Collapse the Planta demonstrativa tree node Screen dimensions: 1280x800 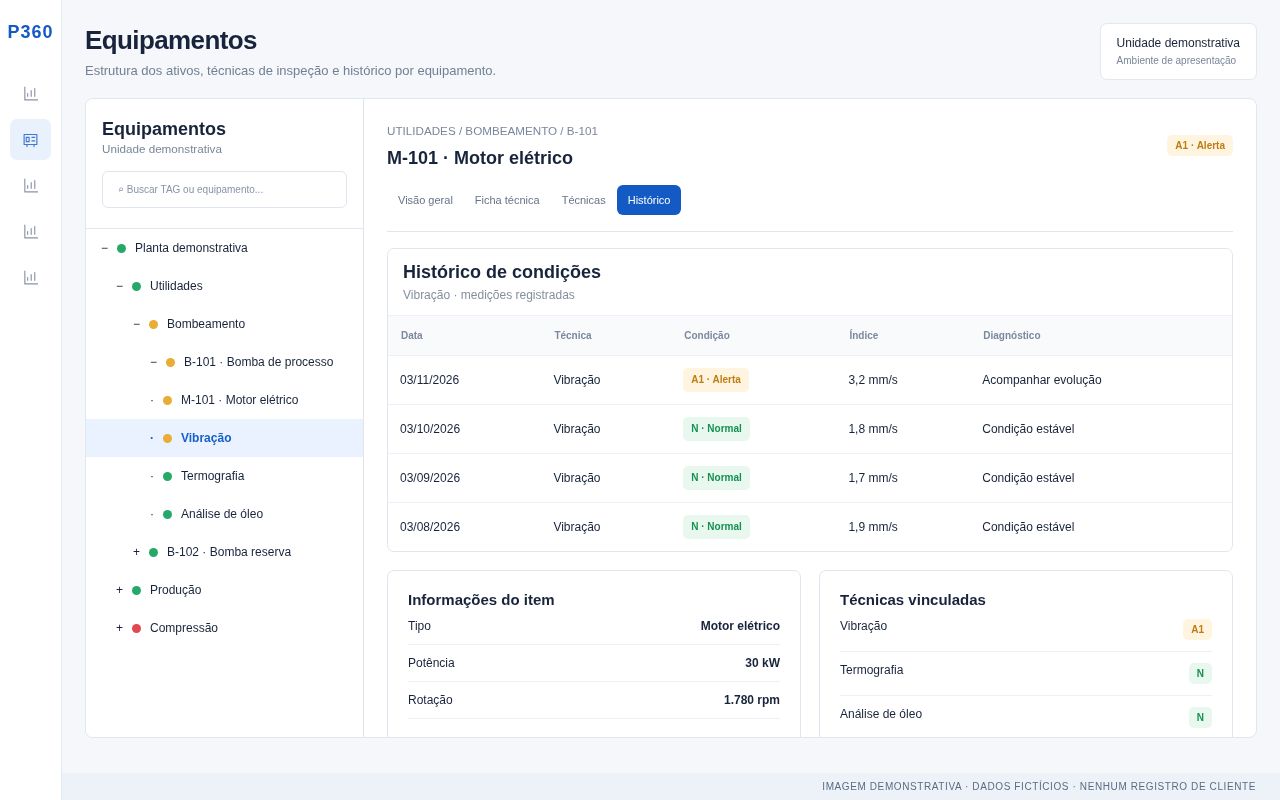[105, 248]
